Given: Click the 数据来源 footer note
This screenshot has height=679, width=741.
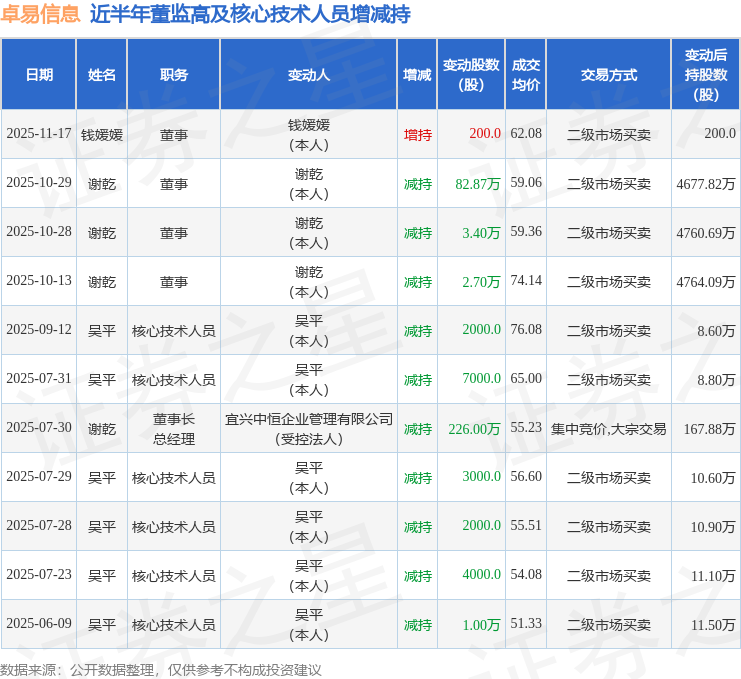Looking at the screenshot, I should coord(160,669).
